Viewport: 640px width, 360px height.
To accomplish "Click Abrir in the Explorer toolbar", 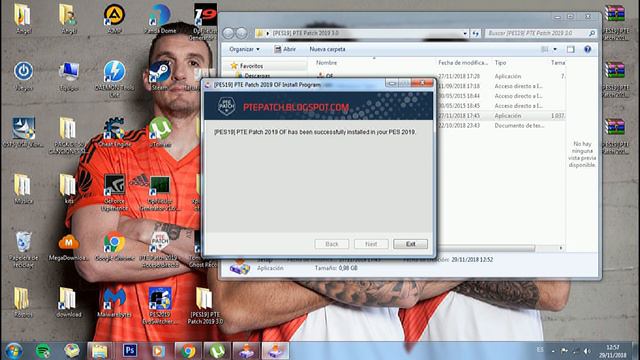I will 285,49.
